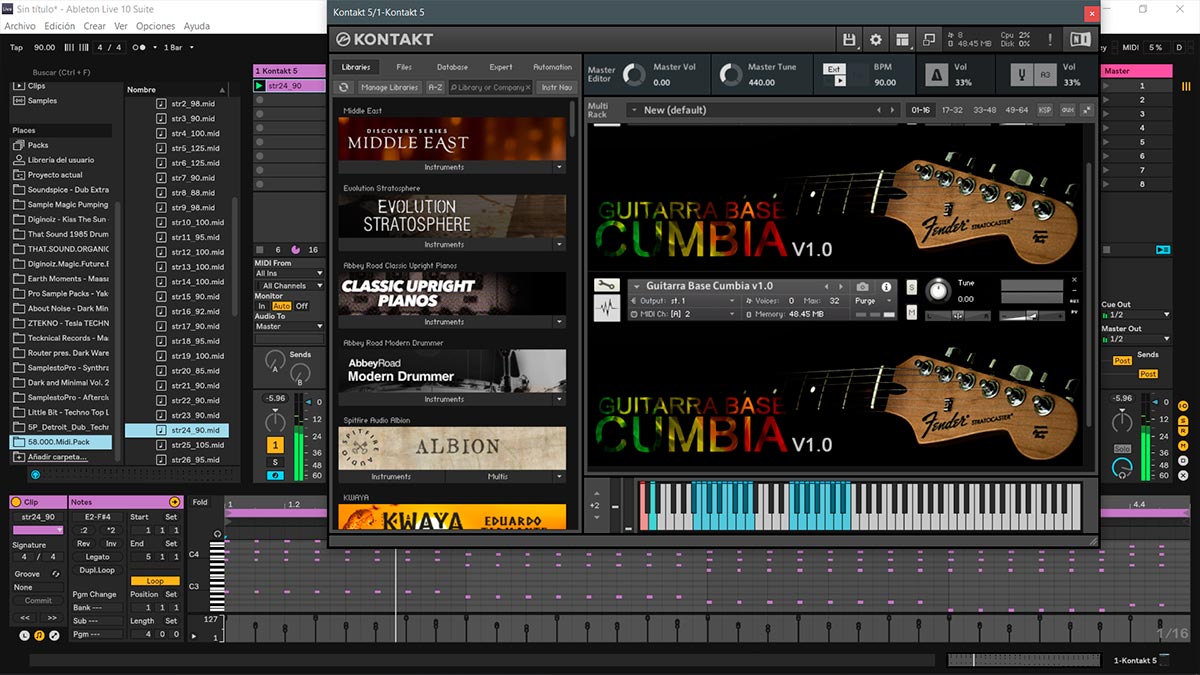Toggle Ext sync button in Kontakt
1200x675 pixels.
(835, 69)
